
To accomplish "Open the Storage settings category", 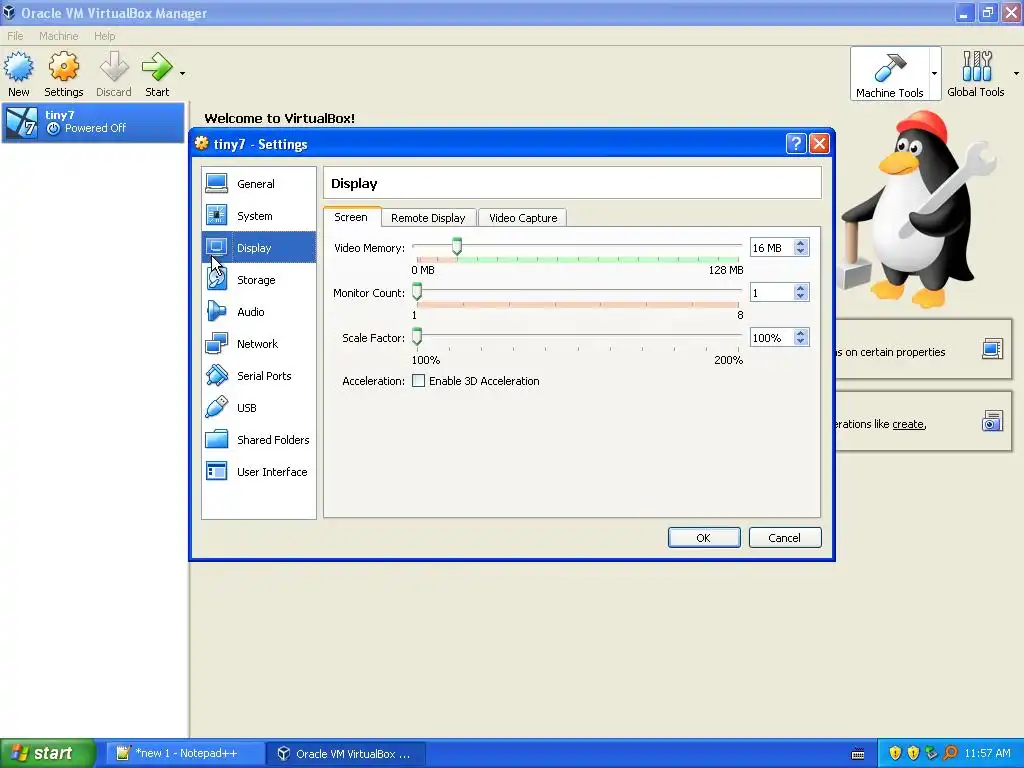I will coord(259,280).
